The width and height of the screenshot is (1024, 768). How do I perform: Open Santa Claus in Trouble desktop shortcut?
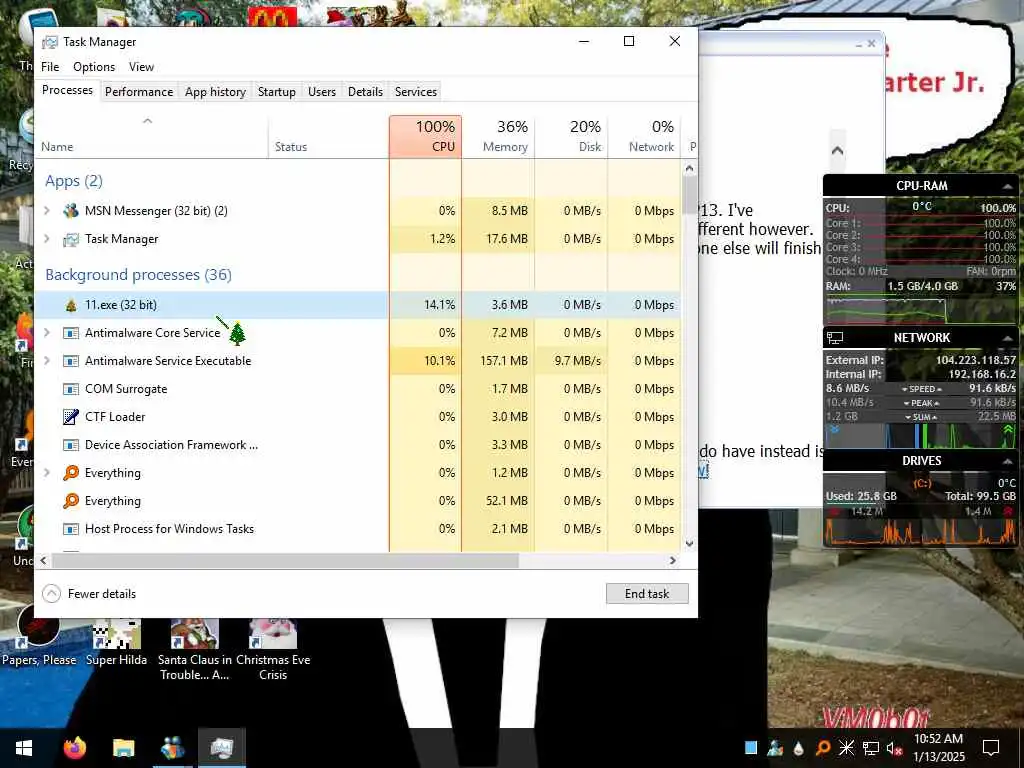194,650
